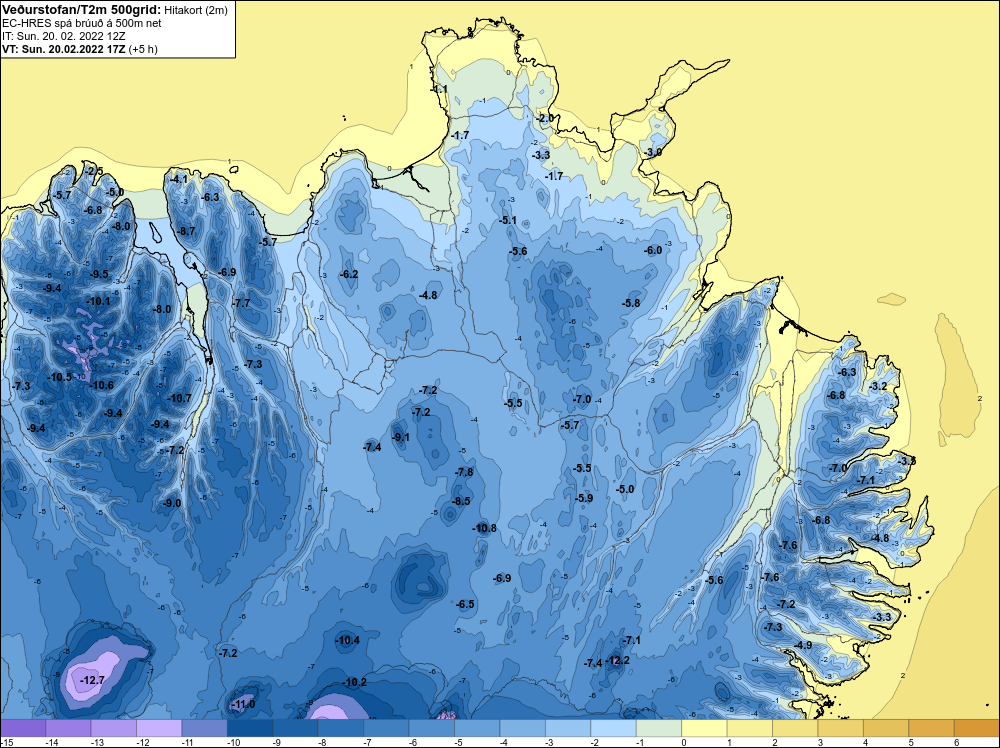The width and height of the screenshot is (1000, 748).
Task: Click legend swatch between -6 and -5
Action: 432,728
